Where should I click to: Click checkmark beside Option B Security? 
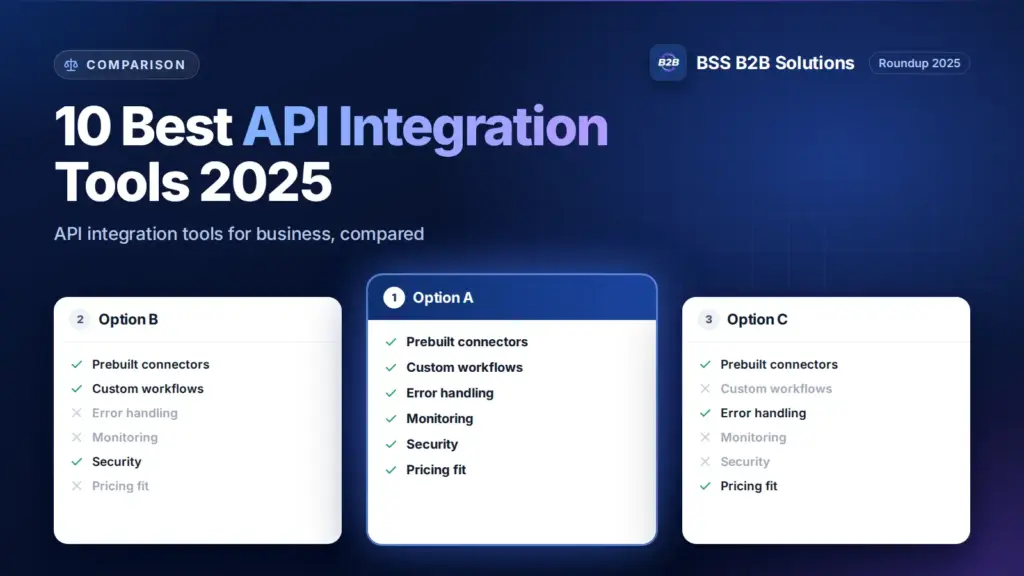[x=77, y=462]
